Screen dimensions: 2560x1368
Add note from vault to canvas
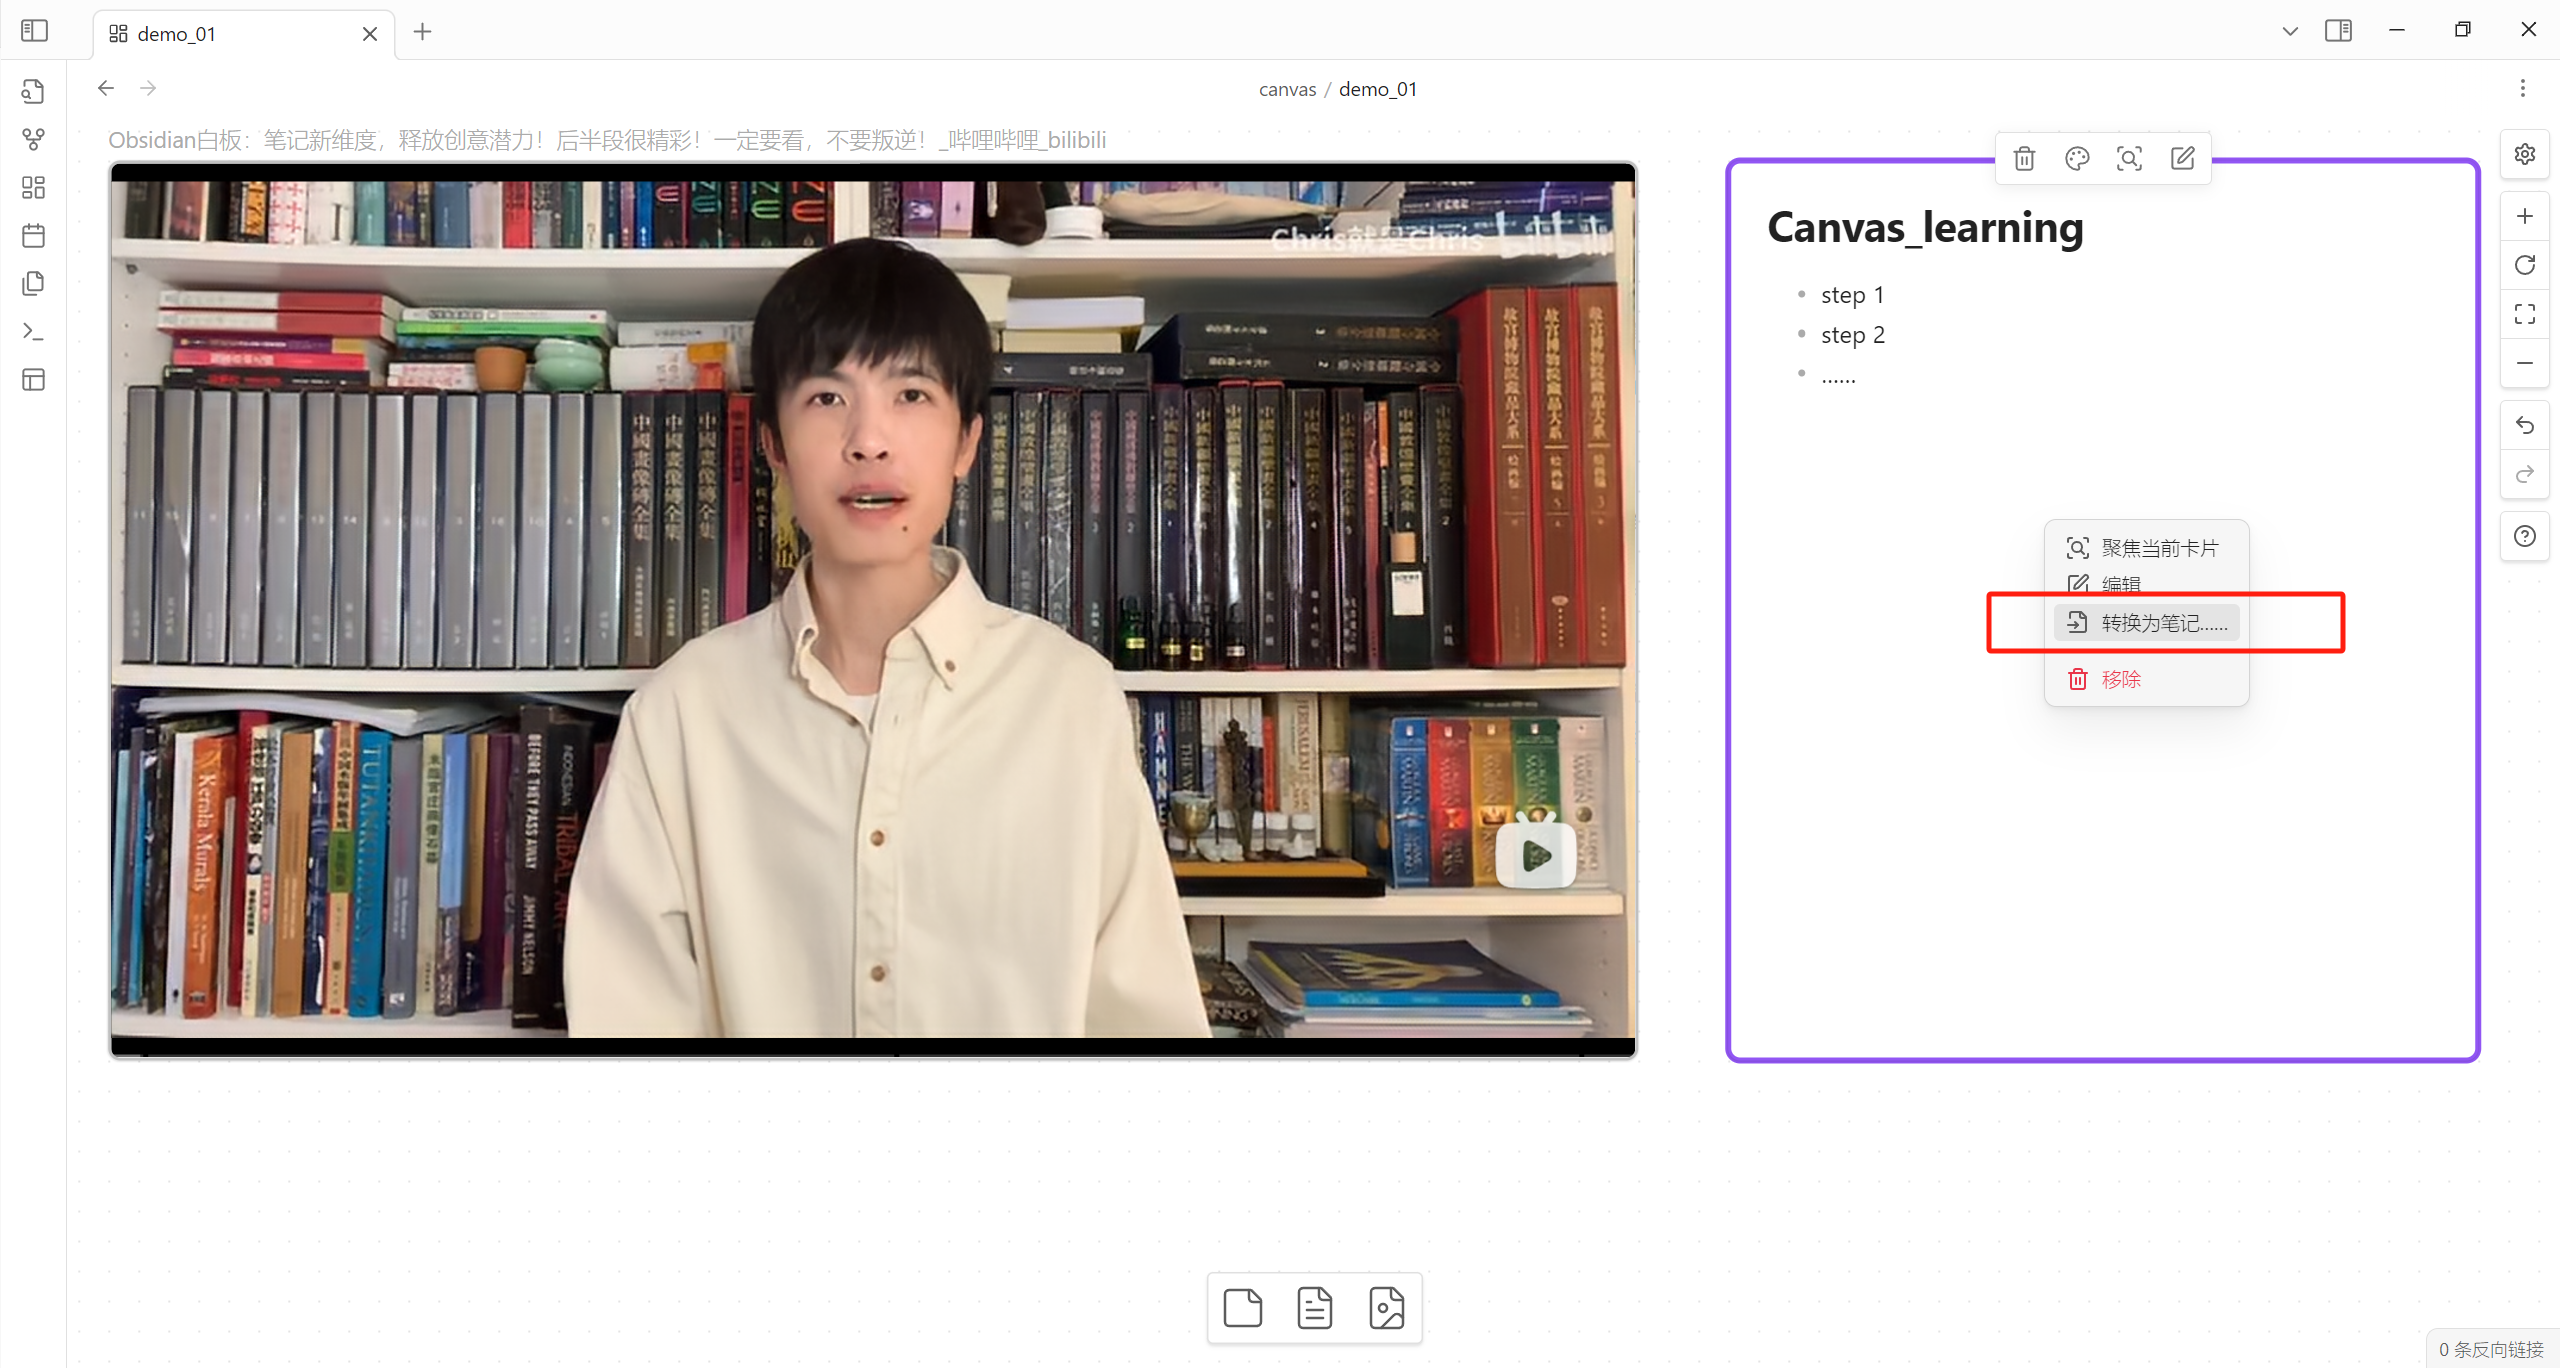pyautogui.click(x=1314, y=1307)
